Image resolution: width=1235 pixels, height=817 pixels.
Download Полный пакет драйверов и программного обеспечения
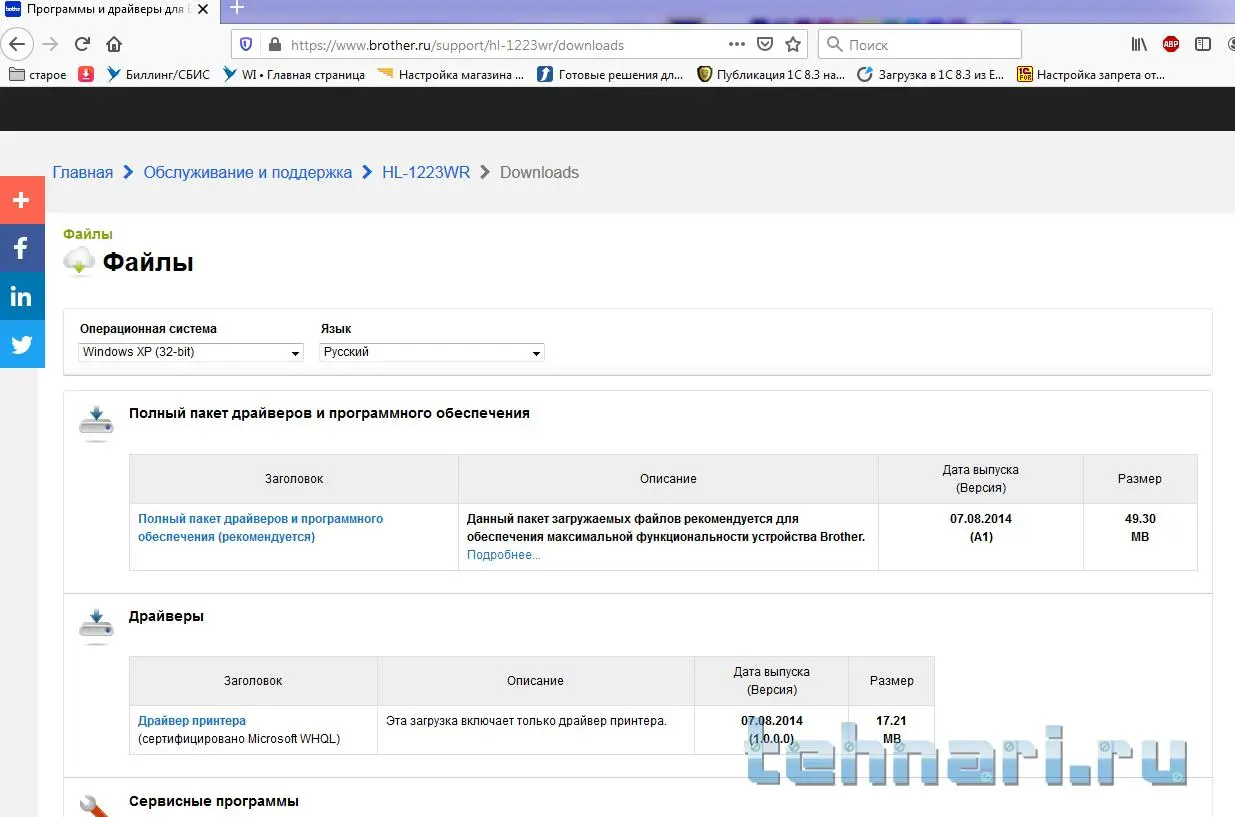point(261,528)
